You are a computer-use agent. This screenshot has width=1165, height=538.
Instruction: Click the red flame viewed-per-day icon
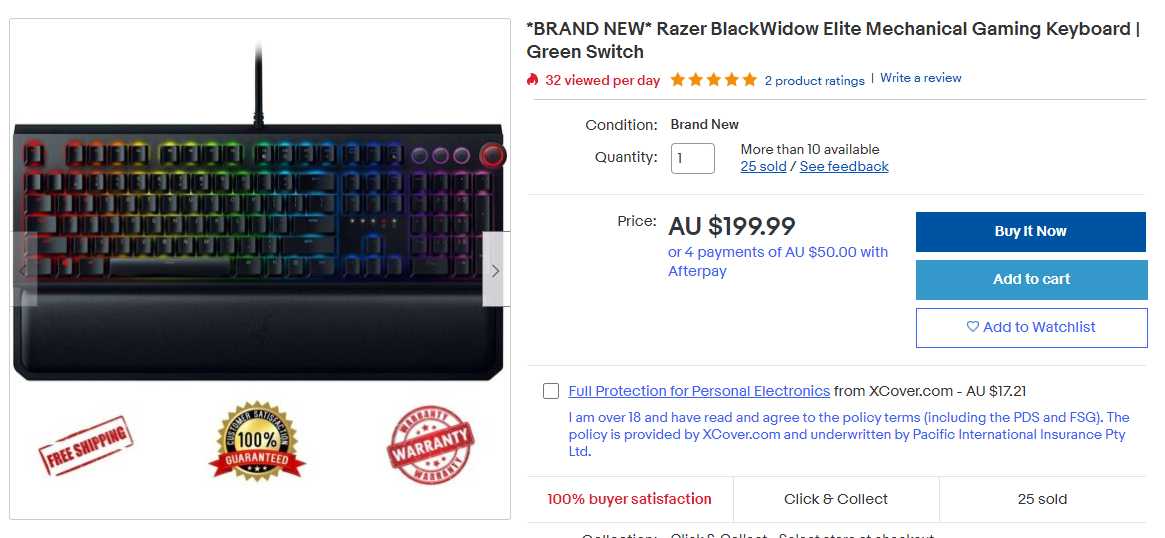pyautogui.click(x=533, y=80)
